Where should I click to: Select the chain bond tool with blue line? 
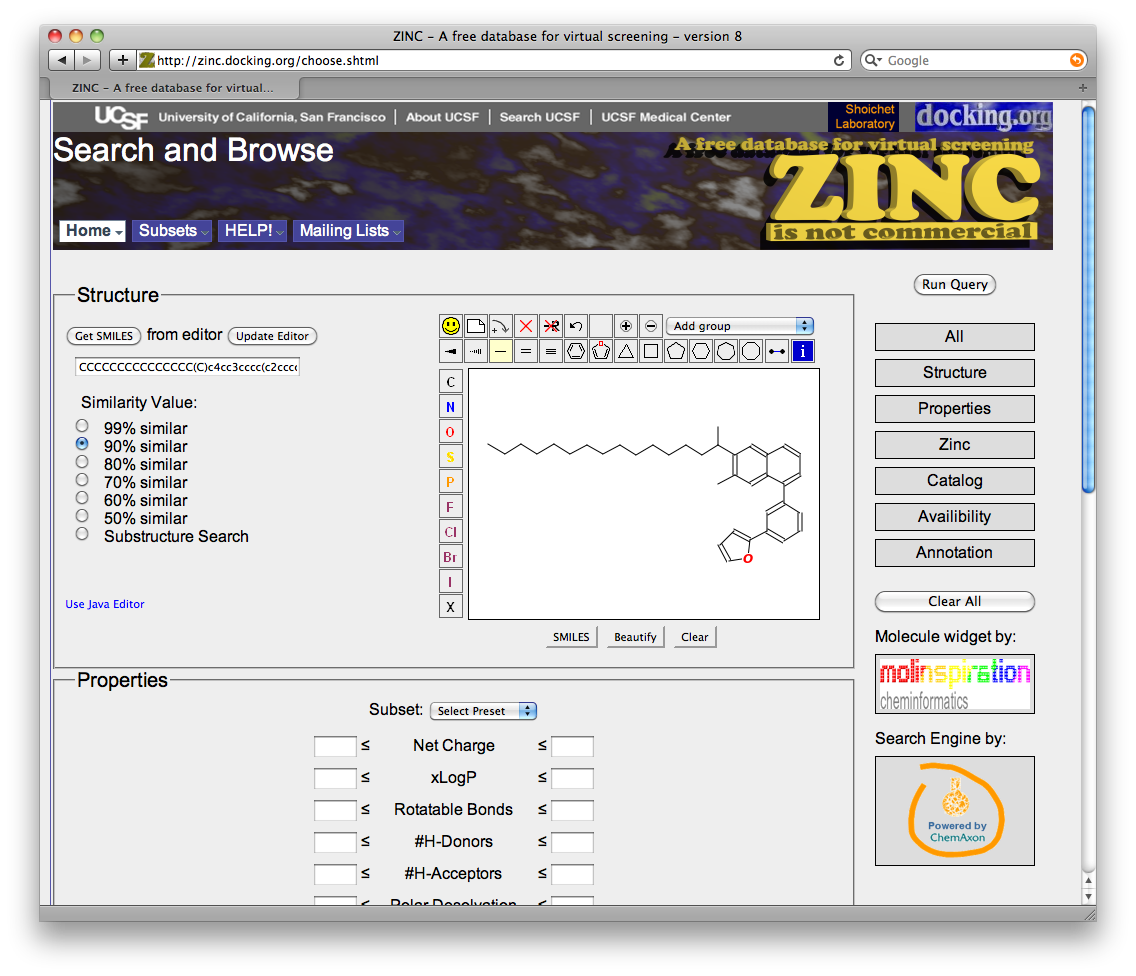click(x=777, y=351)
